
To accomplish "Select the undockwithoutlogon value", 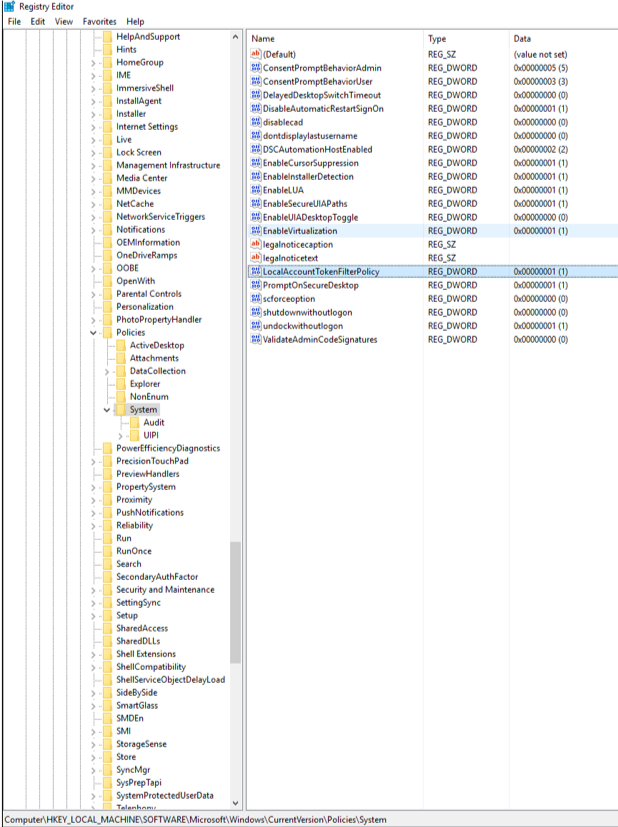I will click(x=303, y=326).
